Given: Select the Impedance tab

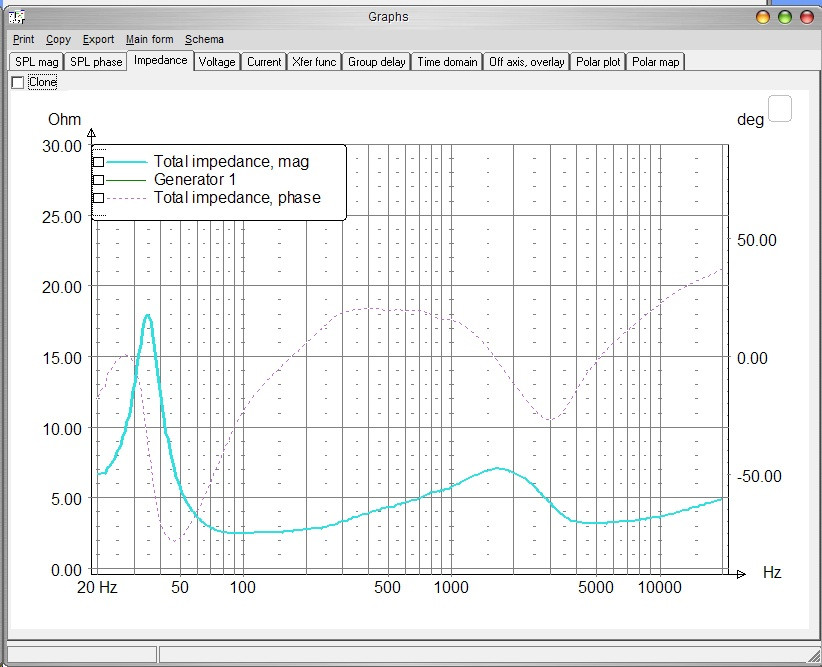Looking at the screenshot, I should point(160,60).
